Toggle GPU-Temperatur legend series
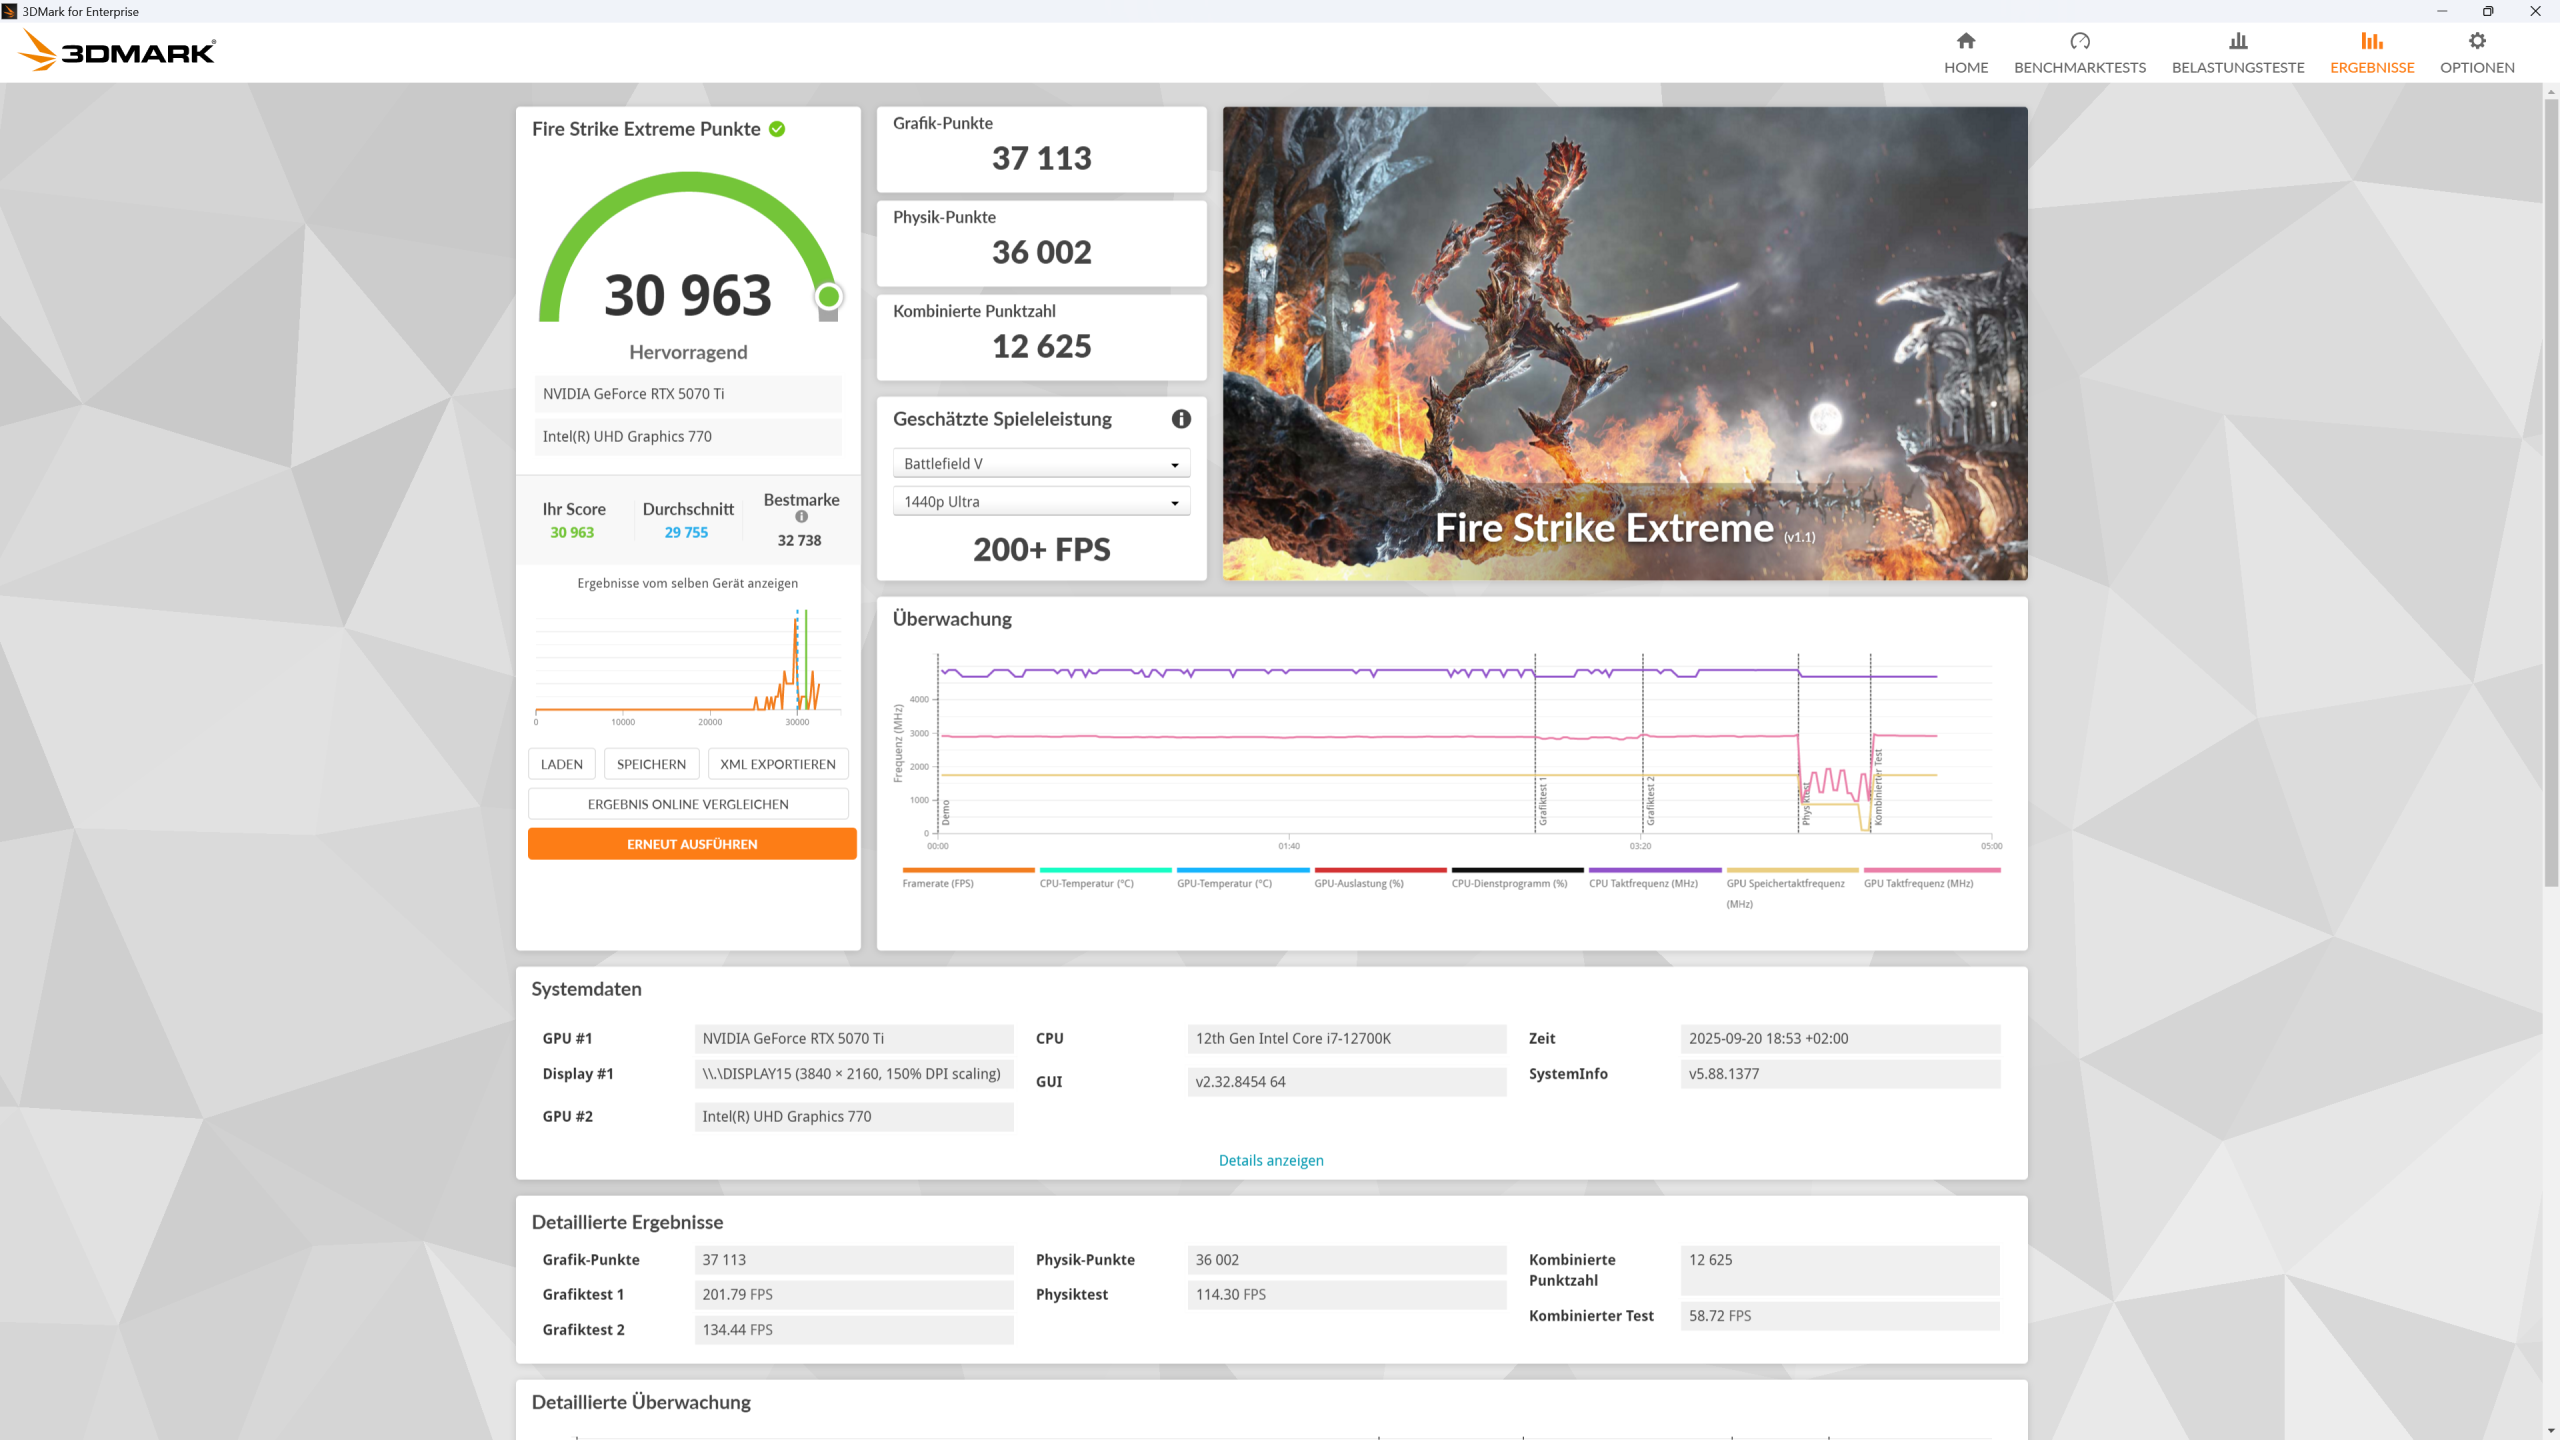The width and height of the screenshot is (2560, 1440). [1224, 883]
